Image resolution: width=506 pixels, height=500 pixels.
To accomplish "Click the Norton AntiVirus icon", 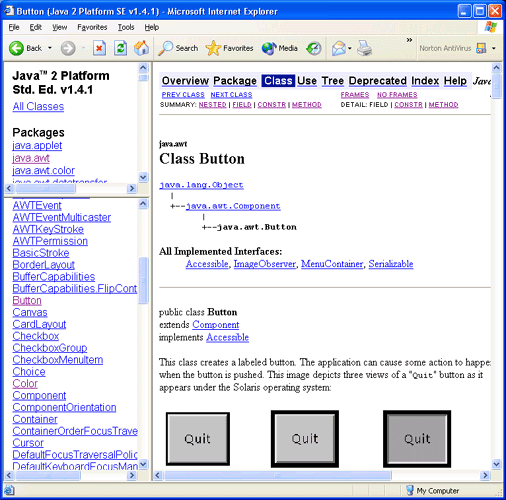I will click(x=481, y=48).
